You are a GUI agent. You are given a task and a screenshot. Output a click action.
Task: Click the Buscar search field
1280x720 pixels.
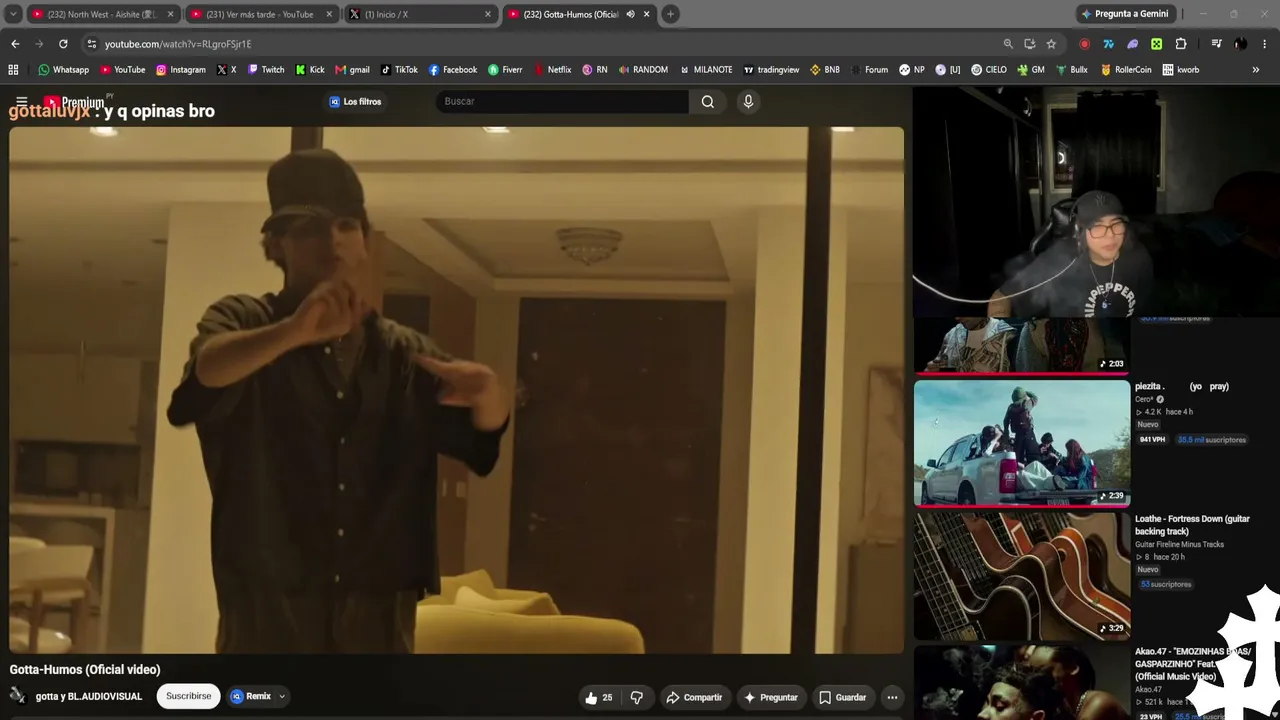pyautogui.click(x=562, y=101)
